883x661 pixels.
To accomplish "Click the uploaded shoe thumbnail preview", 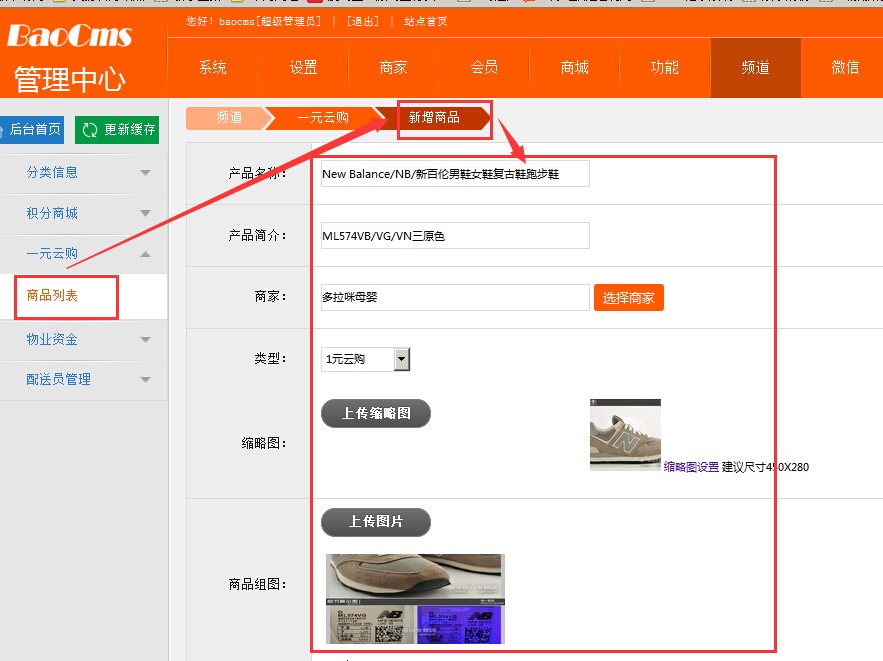I will point(625,435).
